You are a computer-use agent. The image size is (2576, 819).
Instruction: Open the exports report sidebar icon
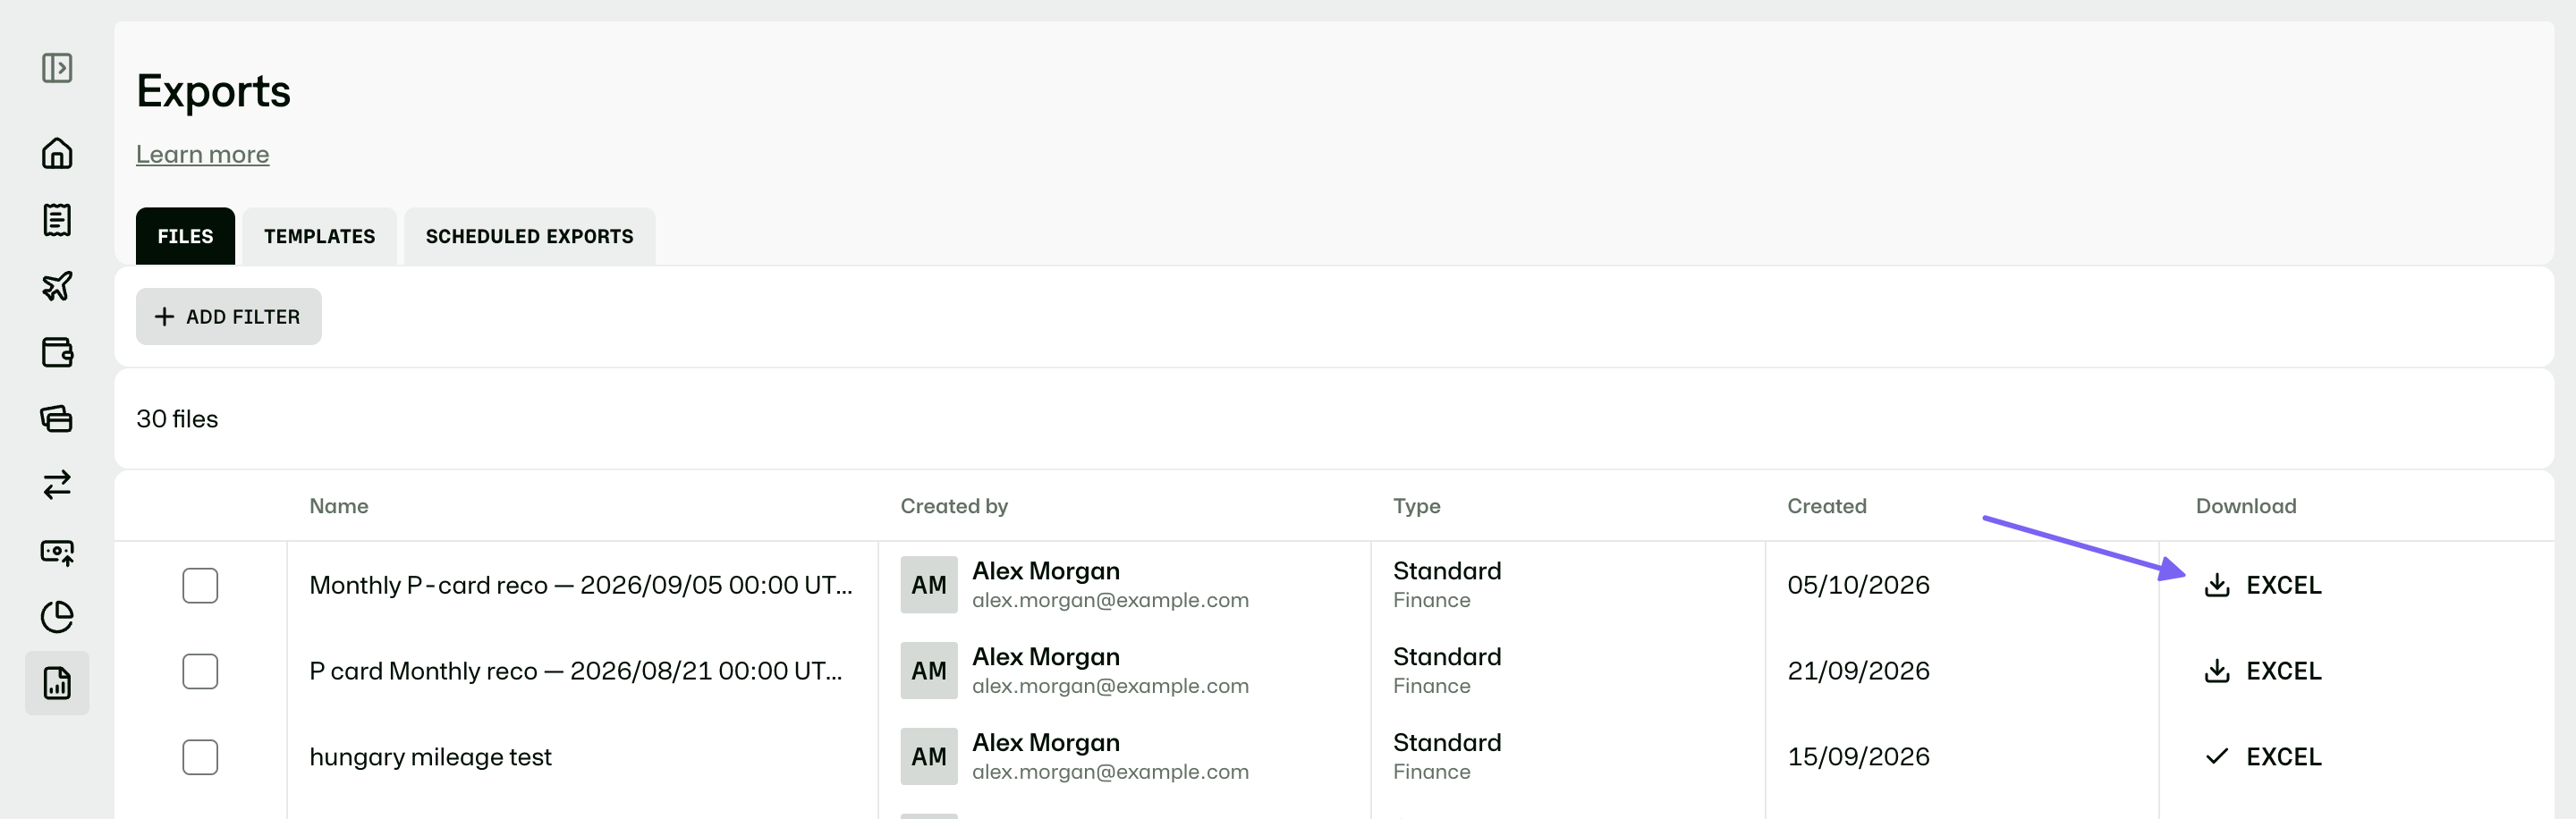(57, 683)
